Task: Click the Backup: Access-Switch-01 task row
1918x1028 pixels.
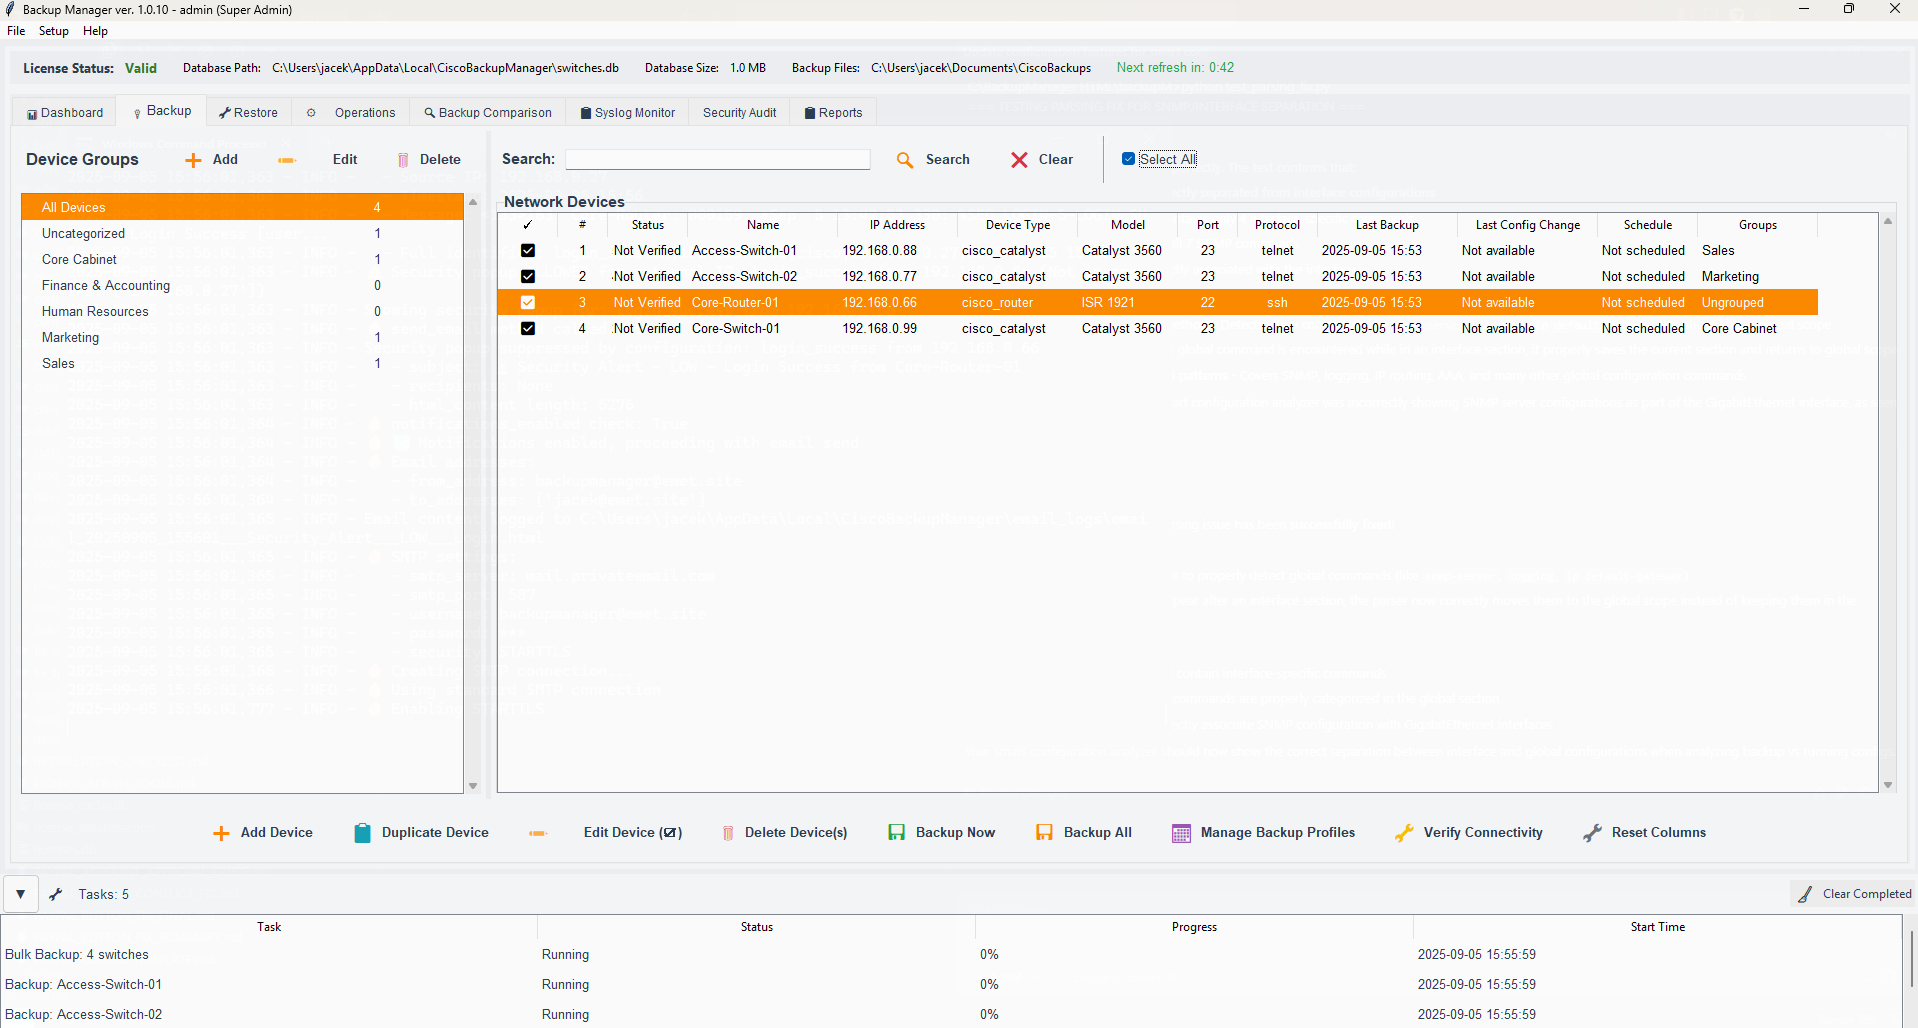Action: click(950, 985)
